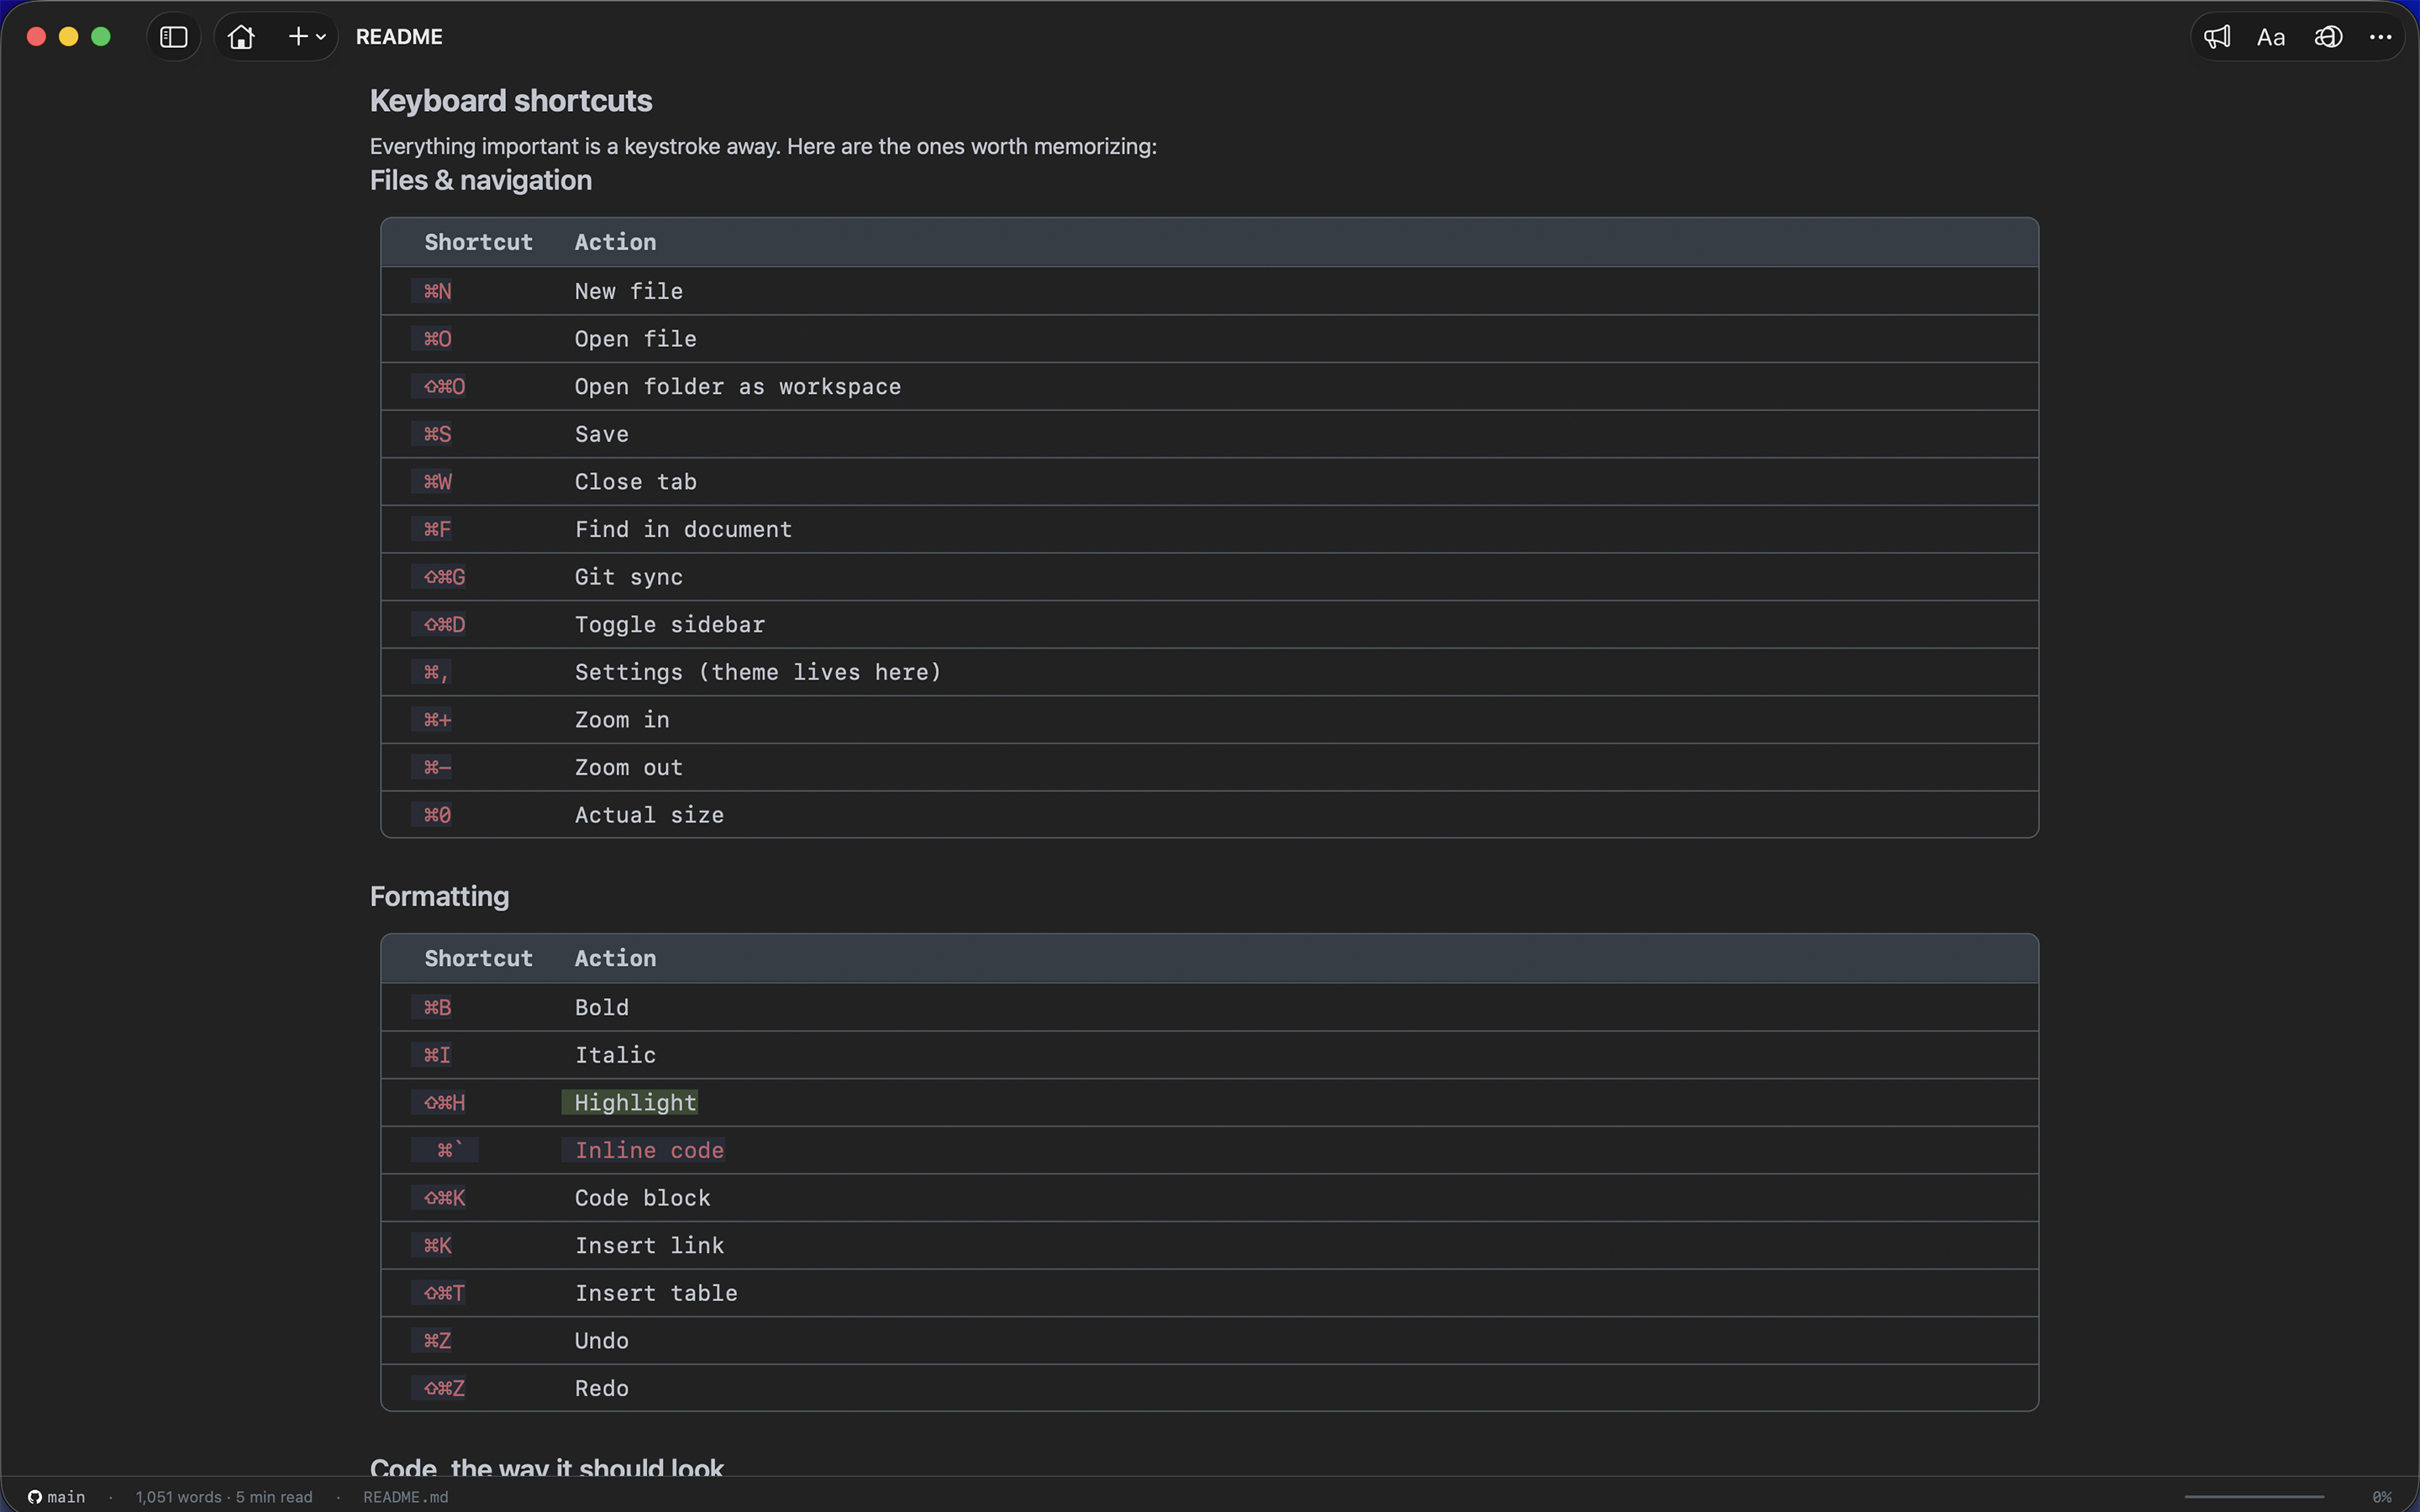Screen dimensions: 2420x1512
Task: Go to the Home icon
Action: click(x=241, y=37)
